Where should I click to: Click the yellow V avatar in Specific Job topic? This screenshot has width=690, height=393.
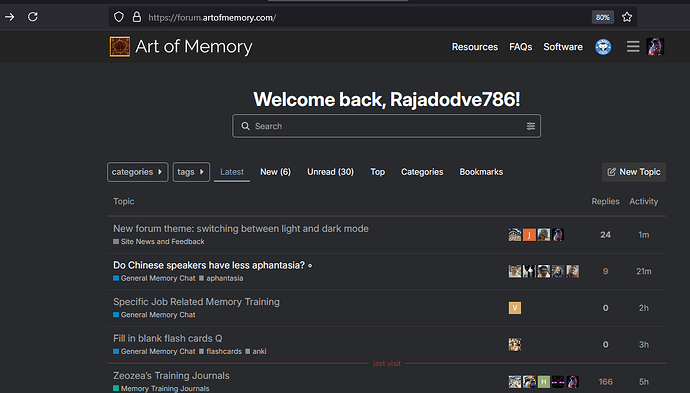[515, 308]
